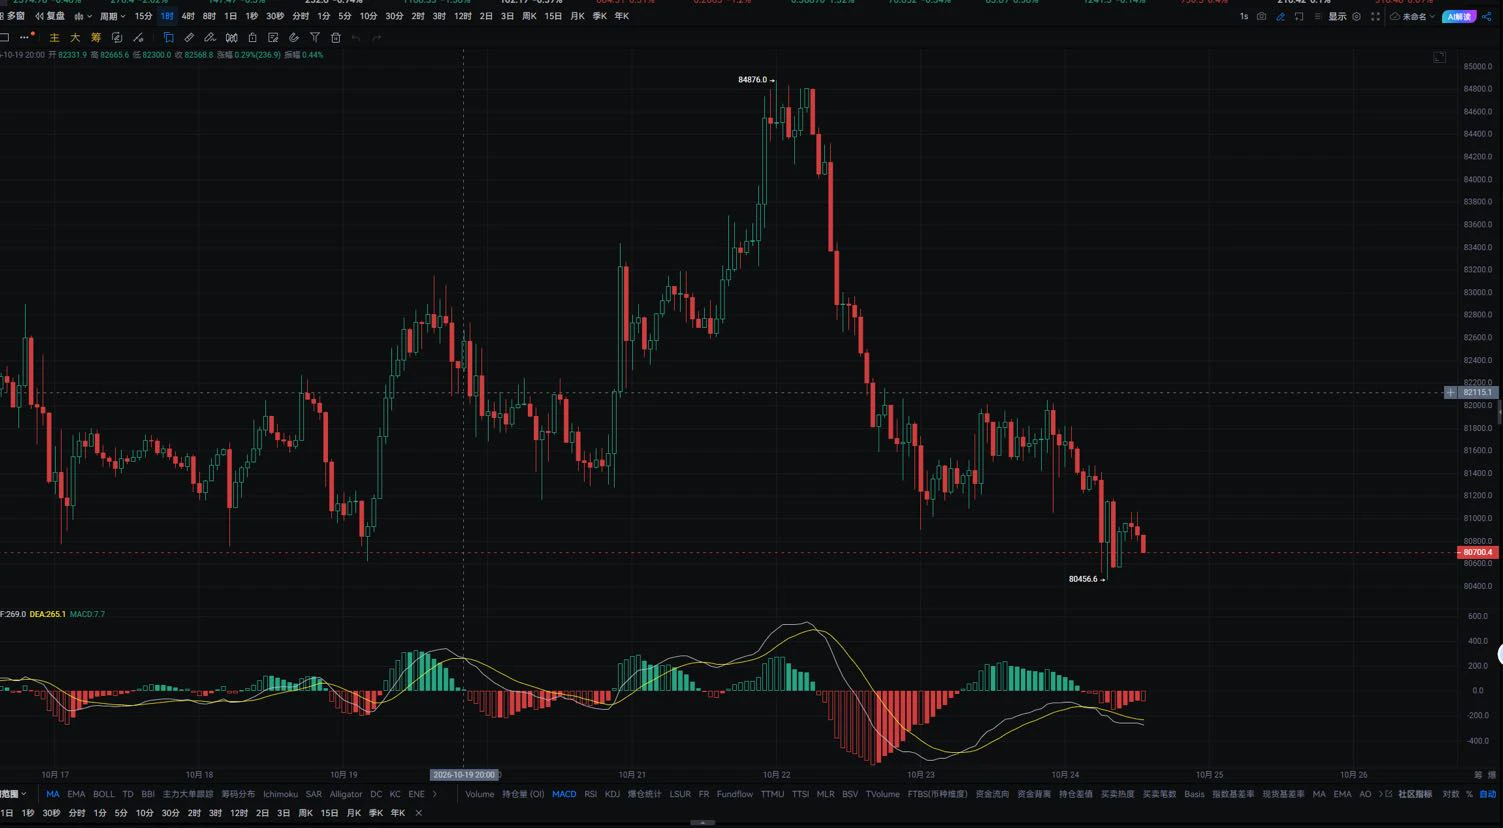Open the more tools ellipsis icon
The image size is (1503, 828).
pyautogui.click(x=26, y=38)
